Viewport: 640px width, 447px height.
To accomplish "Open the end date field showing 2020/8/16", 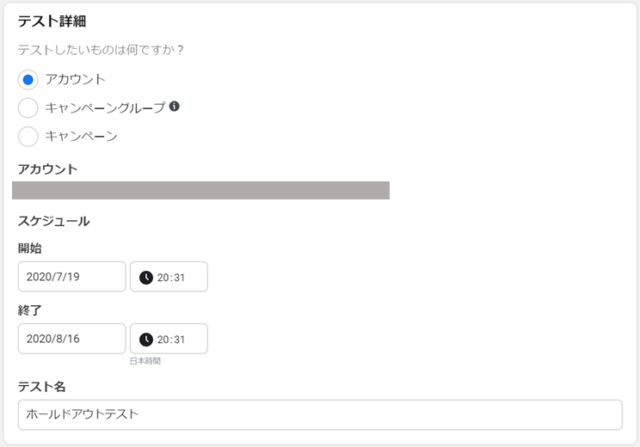I will click(72, 338).
